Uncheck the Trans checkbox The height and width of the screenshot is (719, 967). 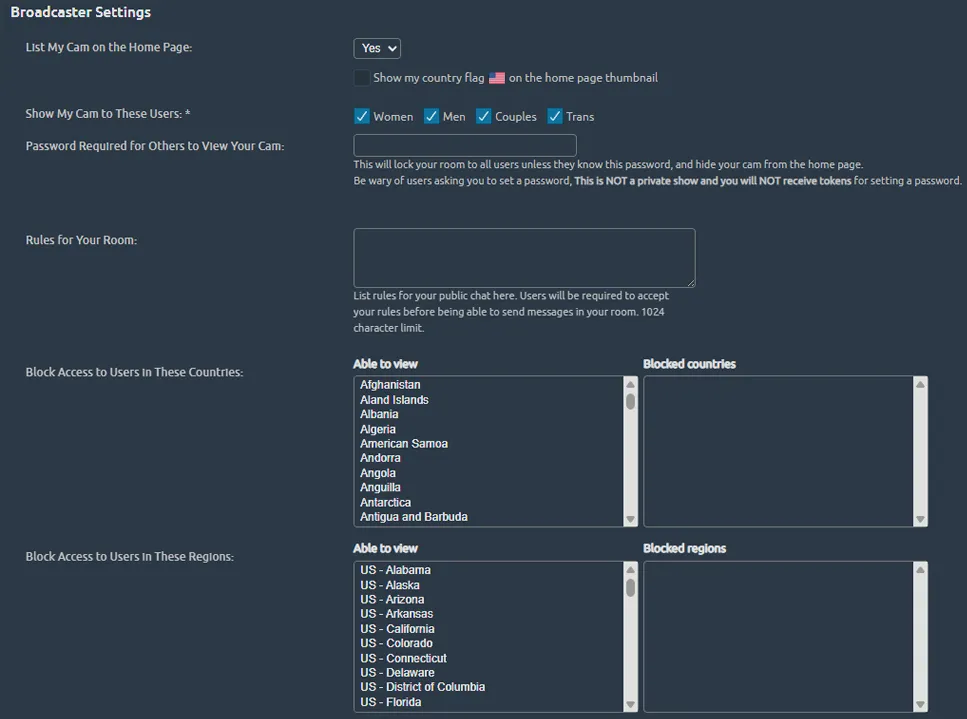[554, 115]
